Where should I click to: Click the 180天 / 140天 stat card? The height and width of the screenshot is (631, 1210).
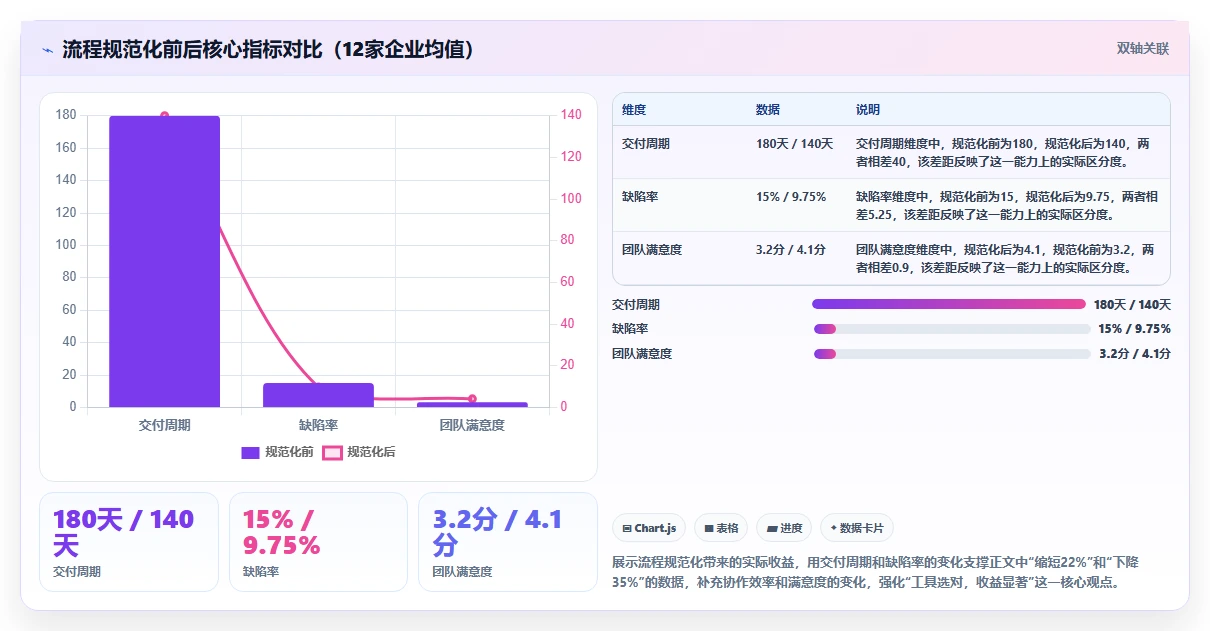[128, 542]
